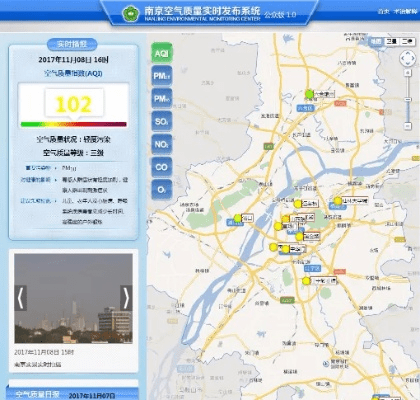Click the map pan-left arrow

[x=403, y=59]
